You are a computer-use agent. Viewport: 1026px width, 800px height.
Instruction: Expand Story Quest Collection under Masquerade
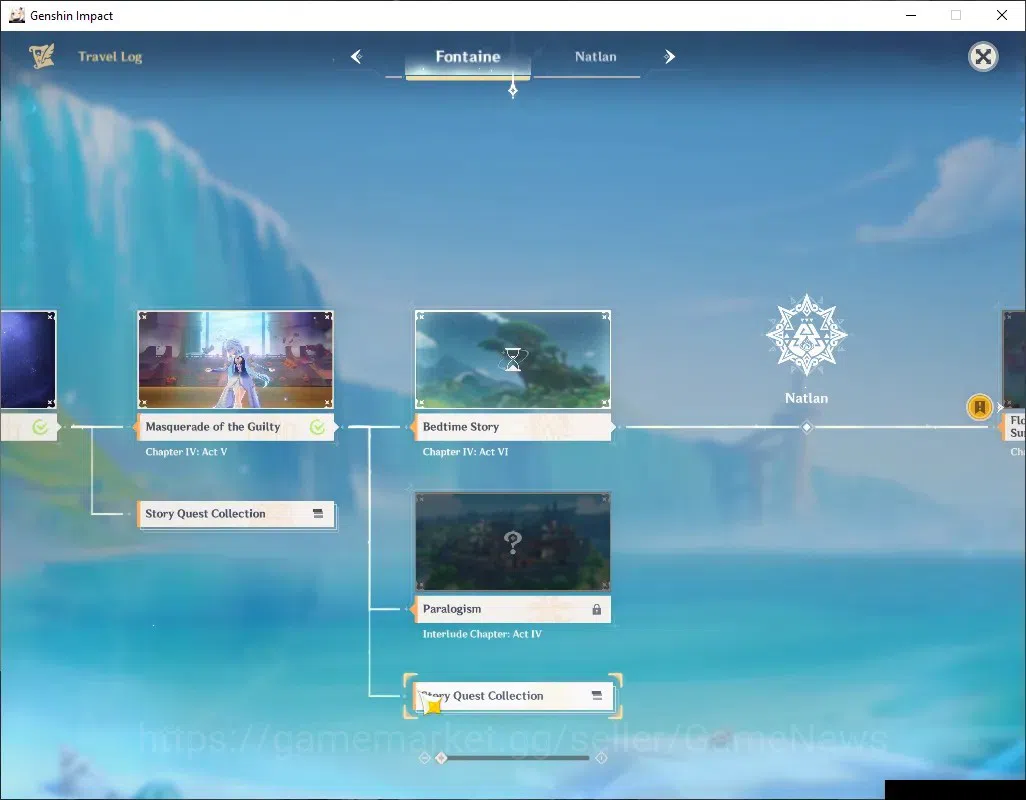point(236,514)
